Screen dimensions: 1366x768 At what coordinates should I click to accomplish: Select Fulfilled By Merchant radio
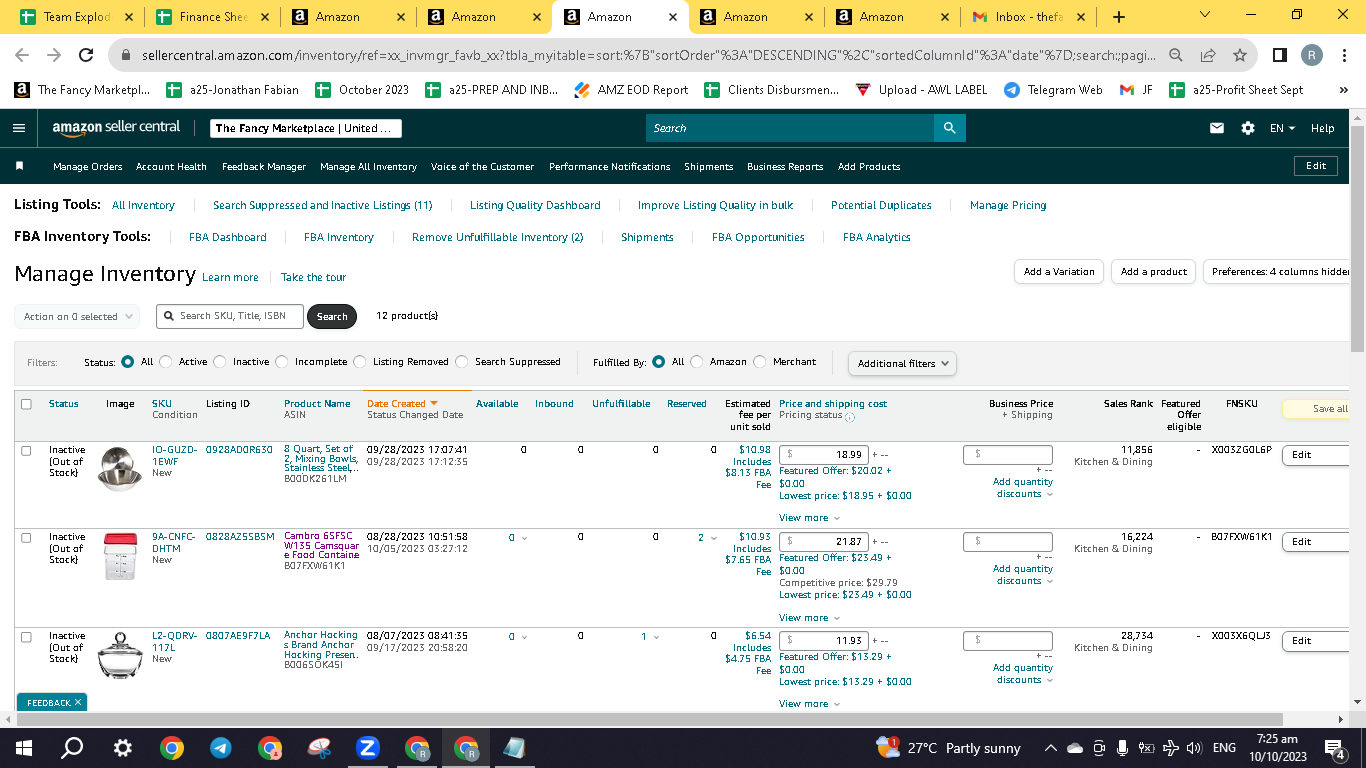click(x=760, y=362)
